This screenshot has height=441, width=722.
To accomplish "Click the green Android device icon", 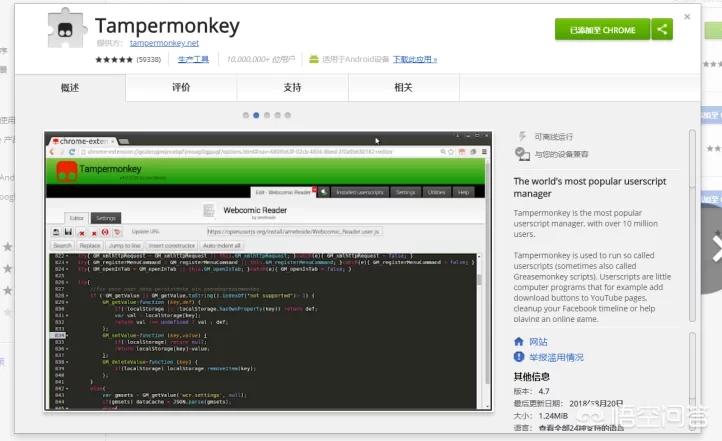I will [x=314, y=59].
